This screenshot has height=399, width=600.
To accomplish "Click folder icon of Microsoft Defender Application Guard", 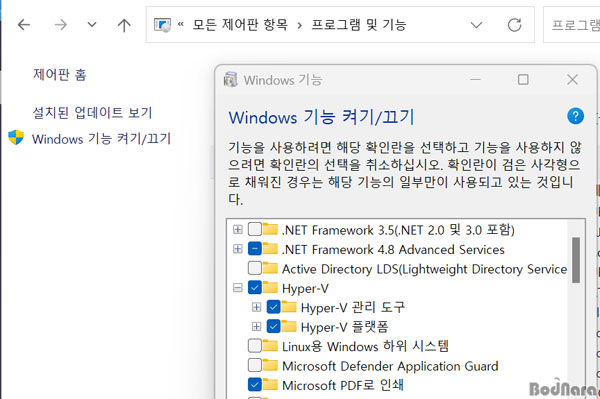I will point(270,365).
